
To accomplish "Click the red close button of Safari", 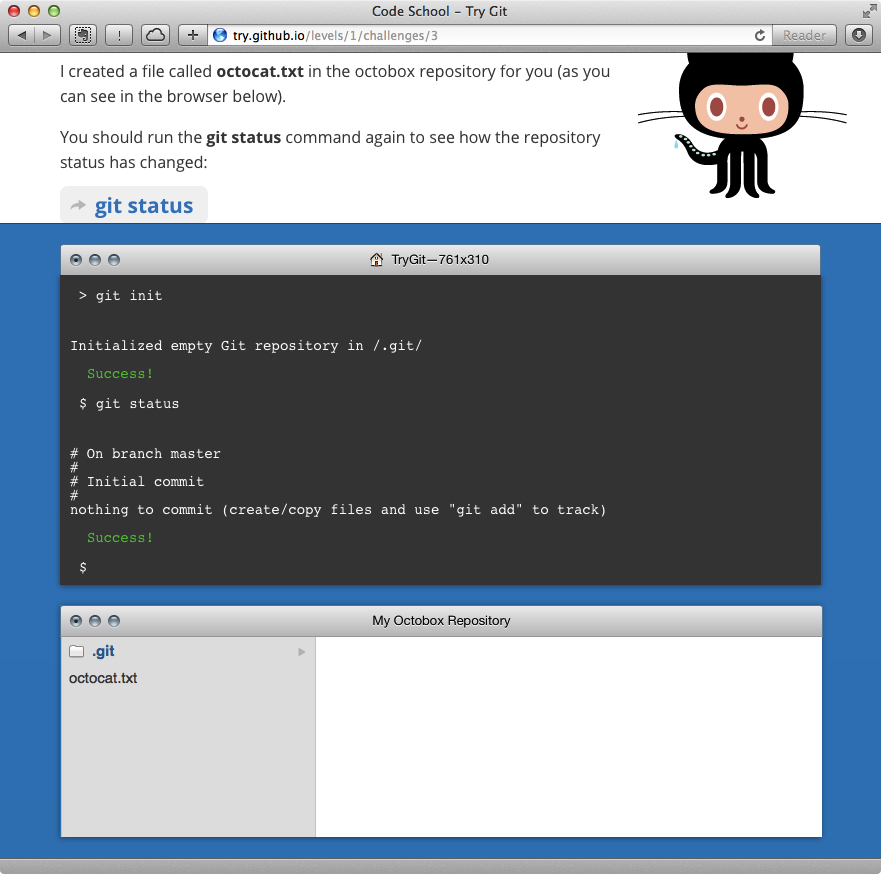I will pos(14,11).
